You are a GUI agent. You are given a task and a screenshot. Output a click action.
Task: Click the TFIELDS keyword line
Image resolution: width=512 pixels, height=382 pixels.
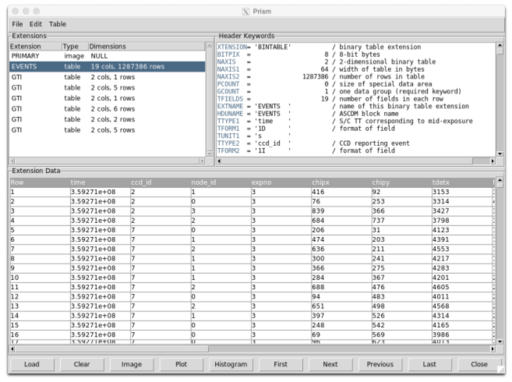330,99
